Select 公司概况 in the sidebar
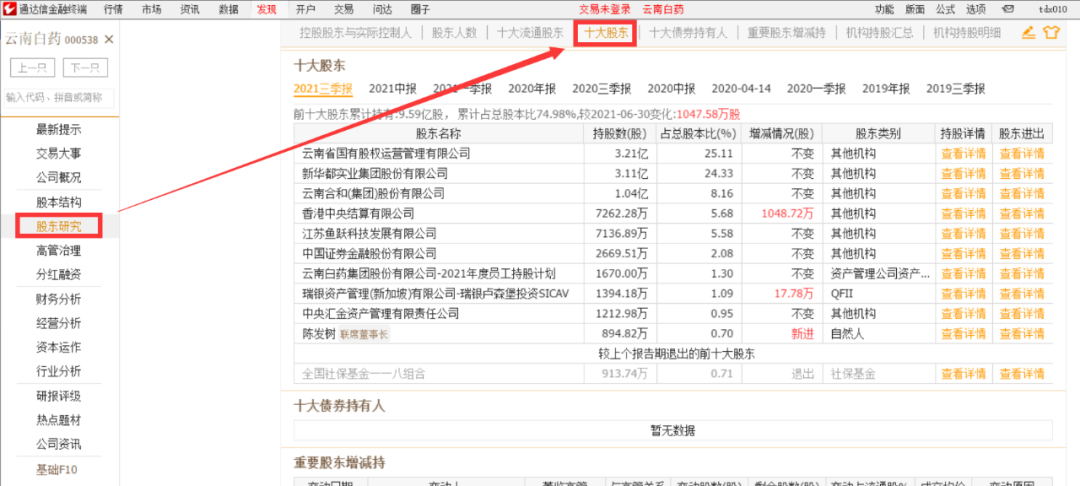1080x486 pixels. [x=59, y=178]
